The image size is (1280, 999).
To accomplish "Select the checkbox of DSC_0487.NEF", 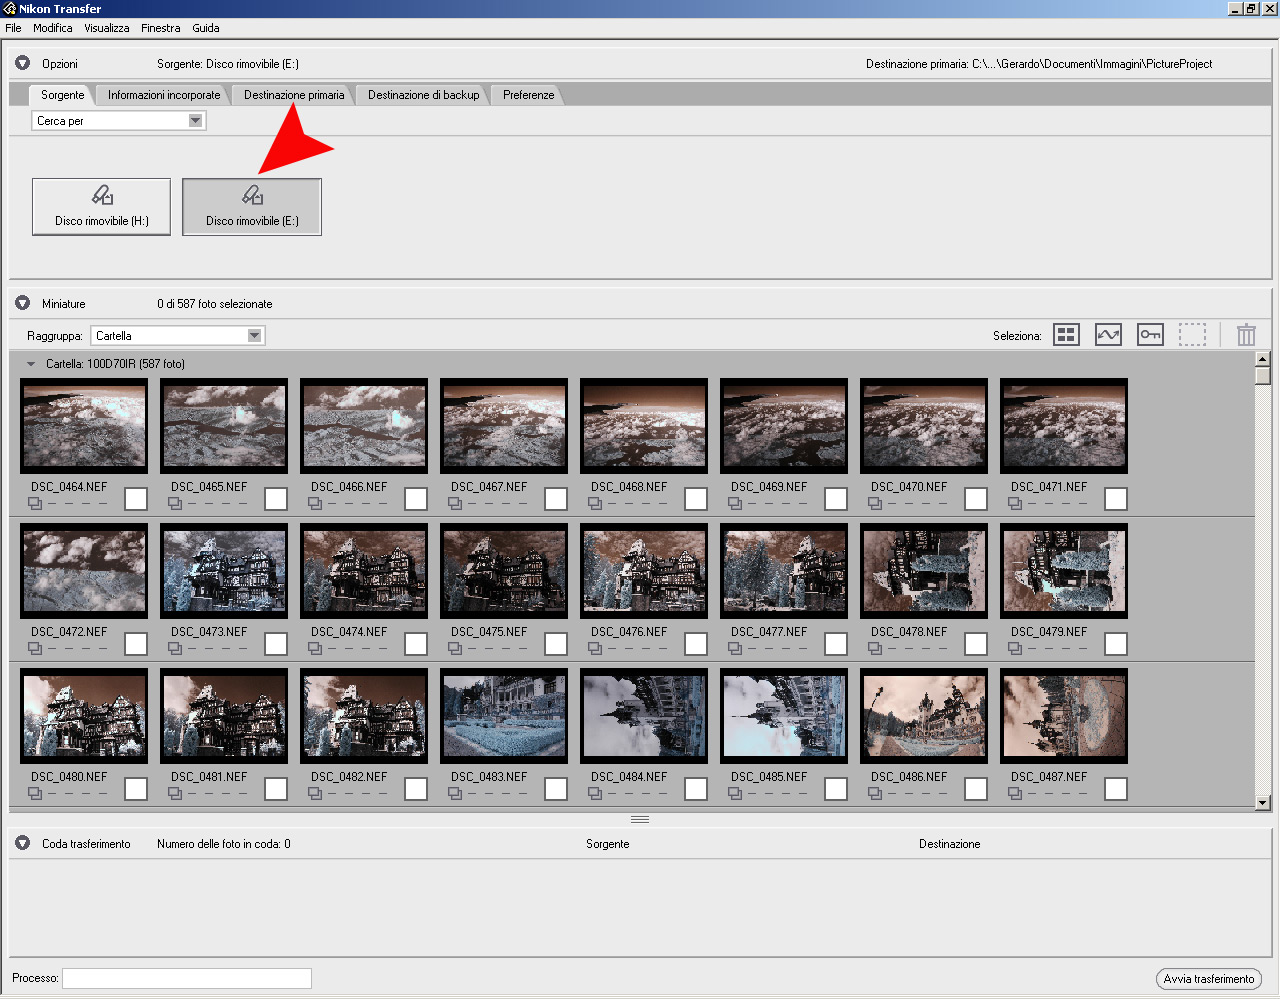I will [x=1116, y=788].
